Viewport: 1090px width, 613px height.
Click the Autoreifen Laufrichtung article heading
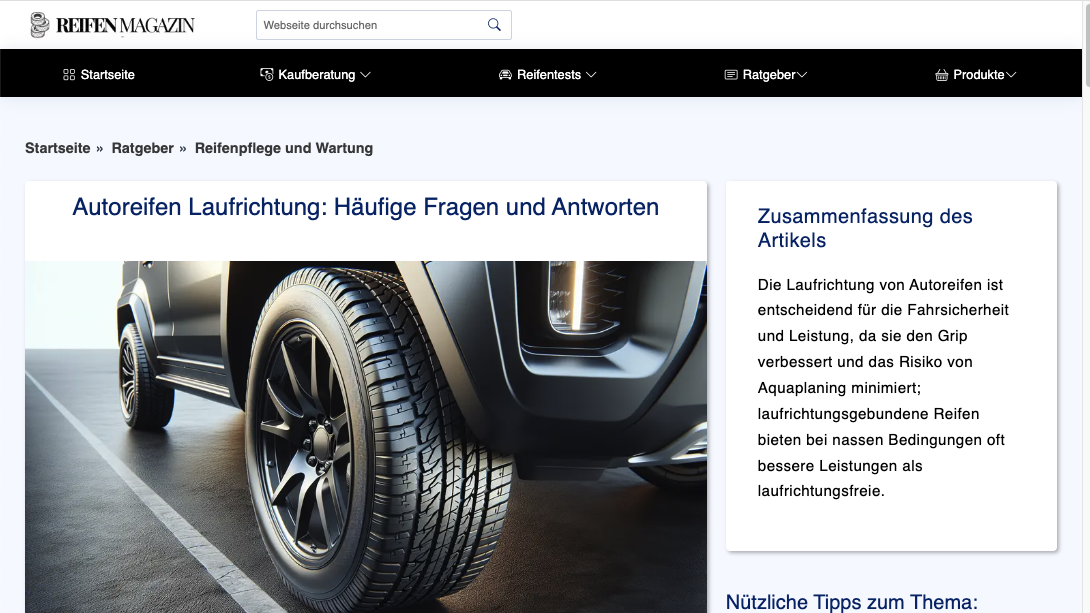point(366,207)
